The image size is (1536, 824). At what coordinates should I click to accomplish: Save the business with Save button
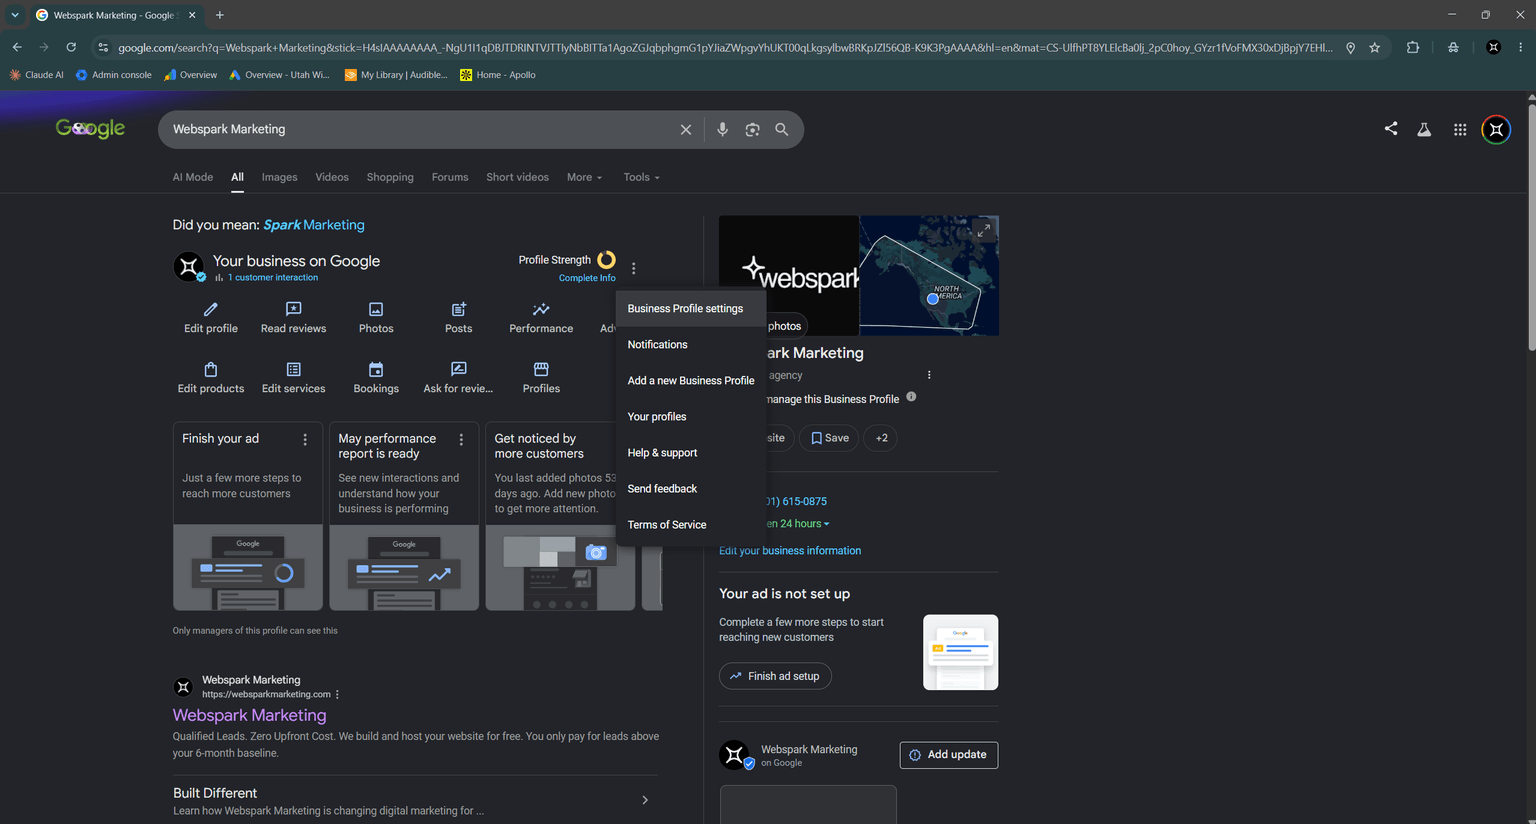click(x=830, y=438)
